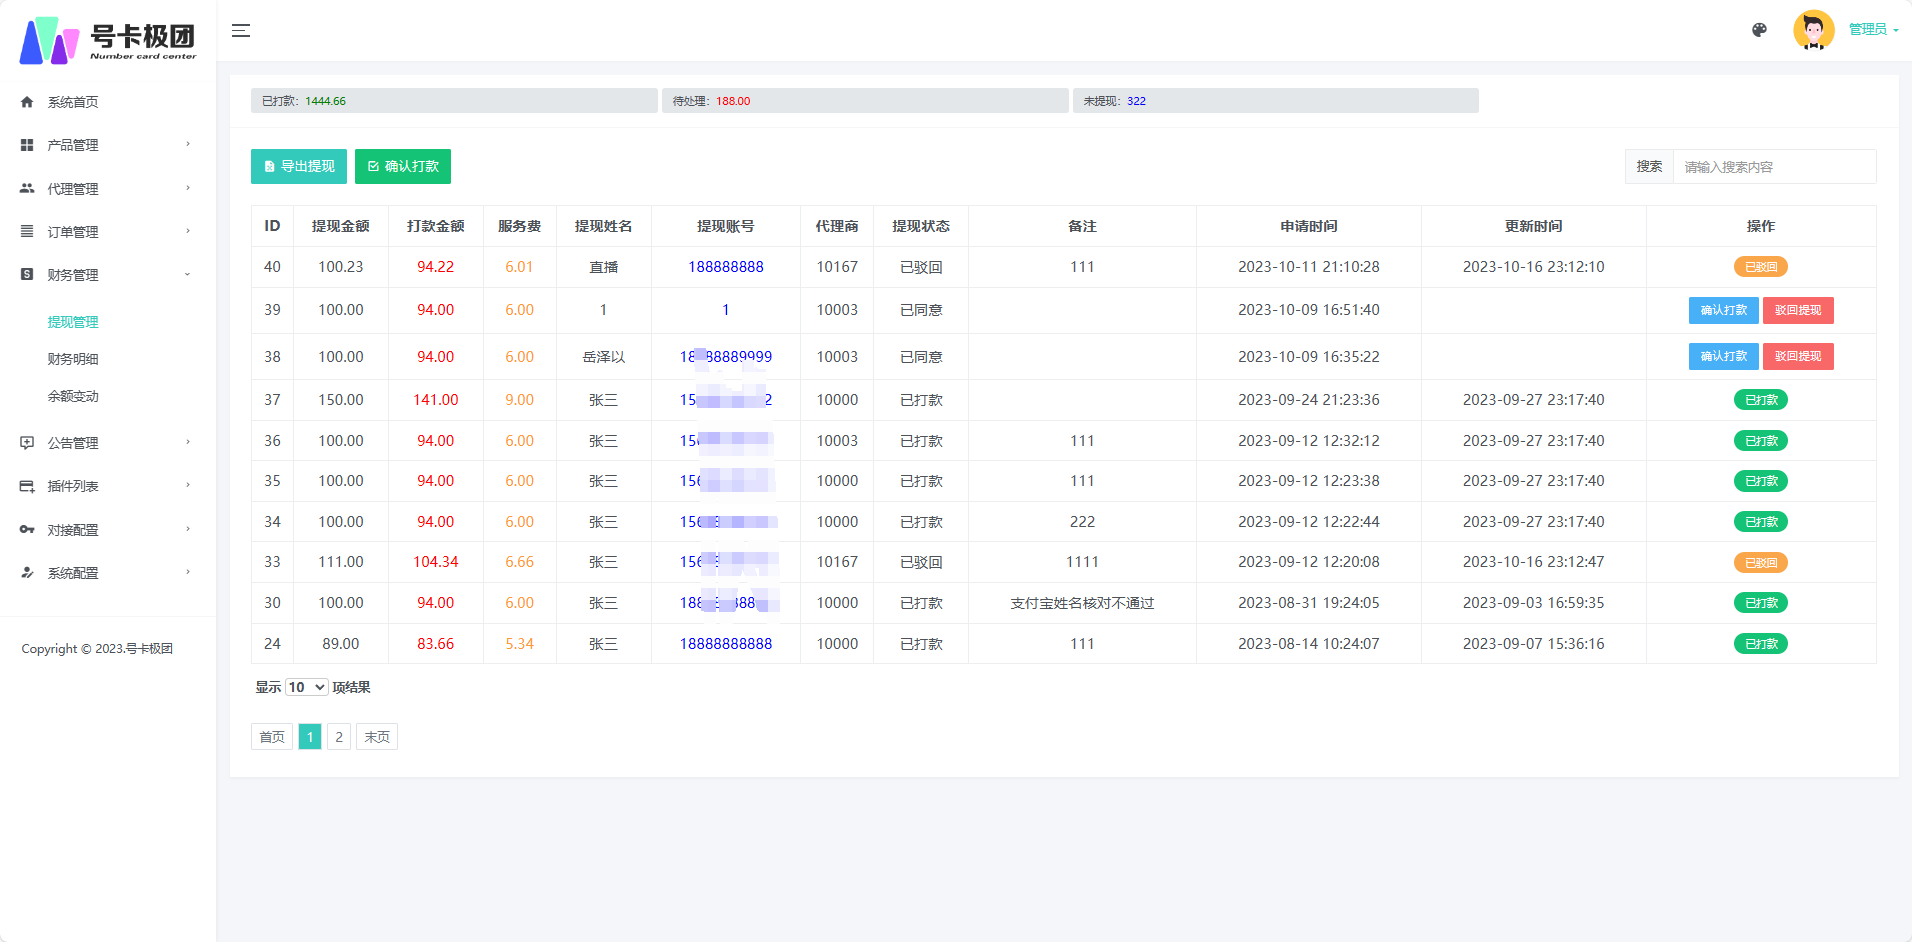Expand the 订单管理 sidebar menu
Image resolution: width=1912 pixels, height=942 pixels.
click(107, 232)
